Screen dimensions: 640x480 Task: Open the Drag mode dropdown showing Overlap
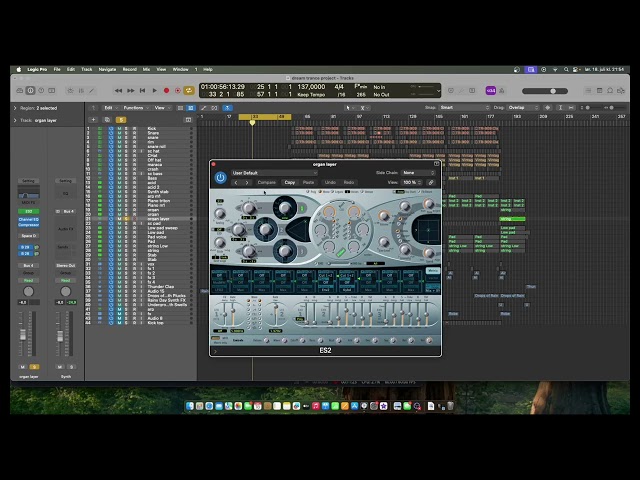(x=523, y=107)
